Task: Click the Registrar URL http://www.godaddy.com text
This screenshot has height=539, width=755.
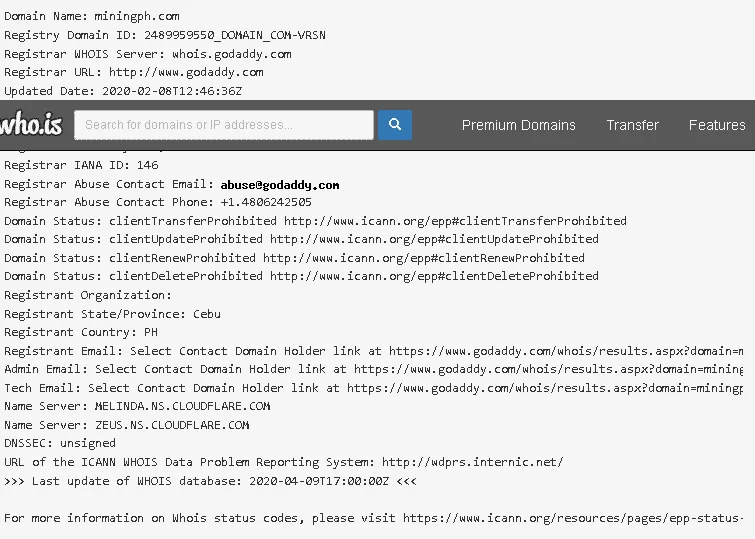Action: coord(134,72)
